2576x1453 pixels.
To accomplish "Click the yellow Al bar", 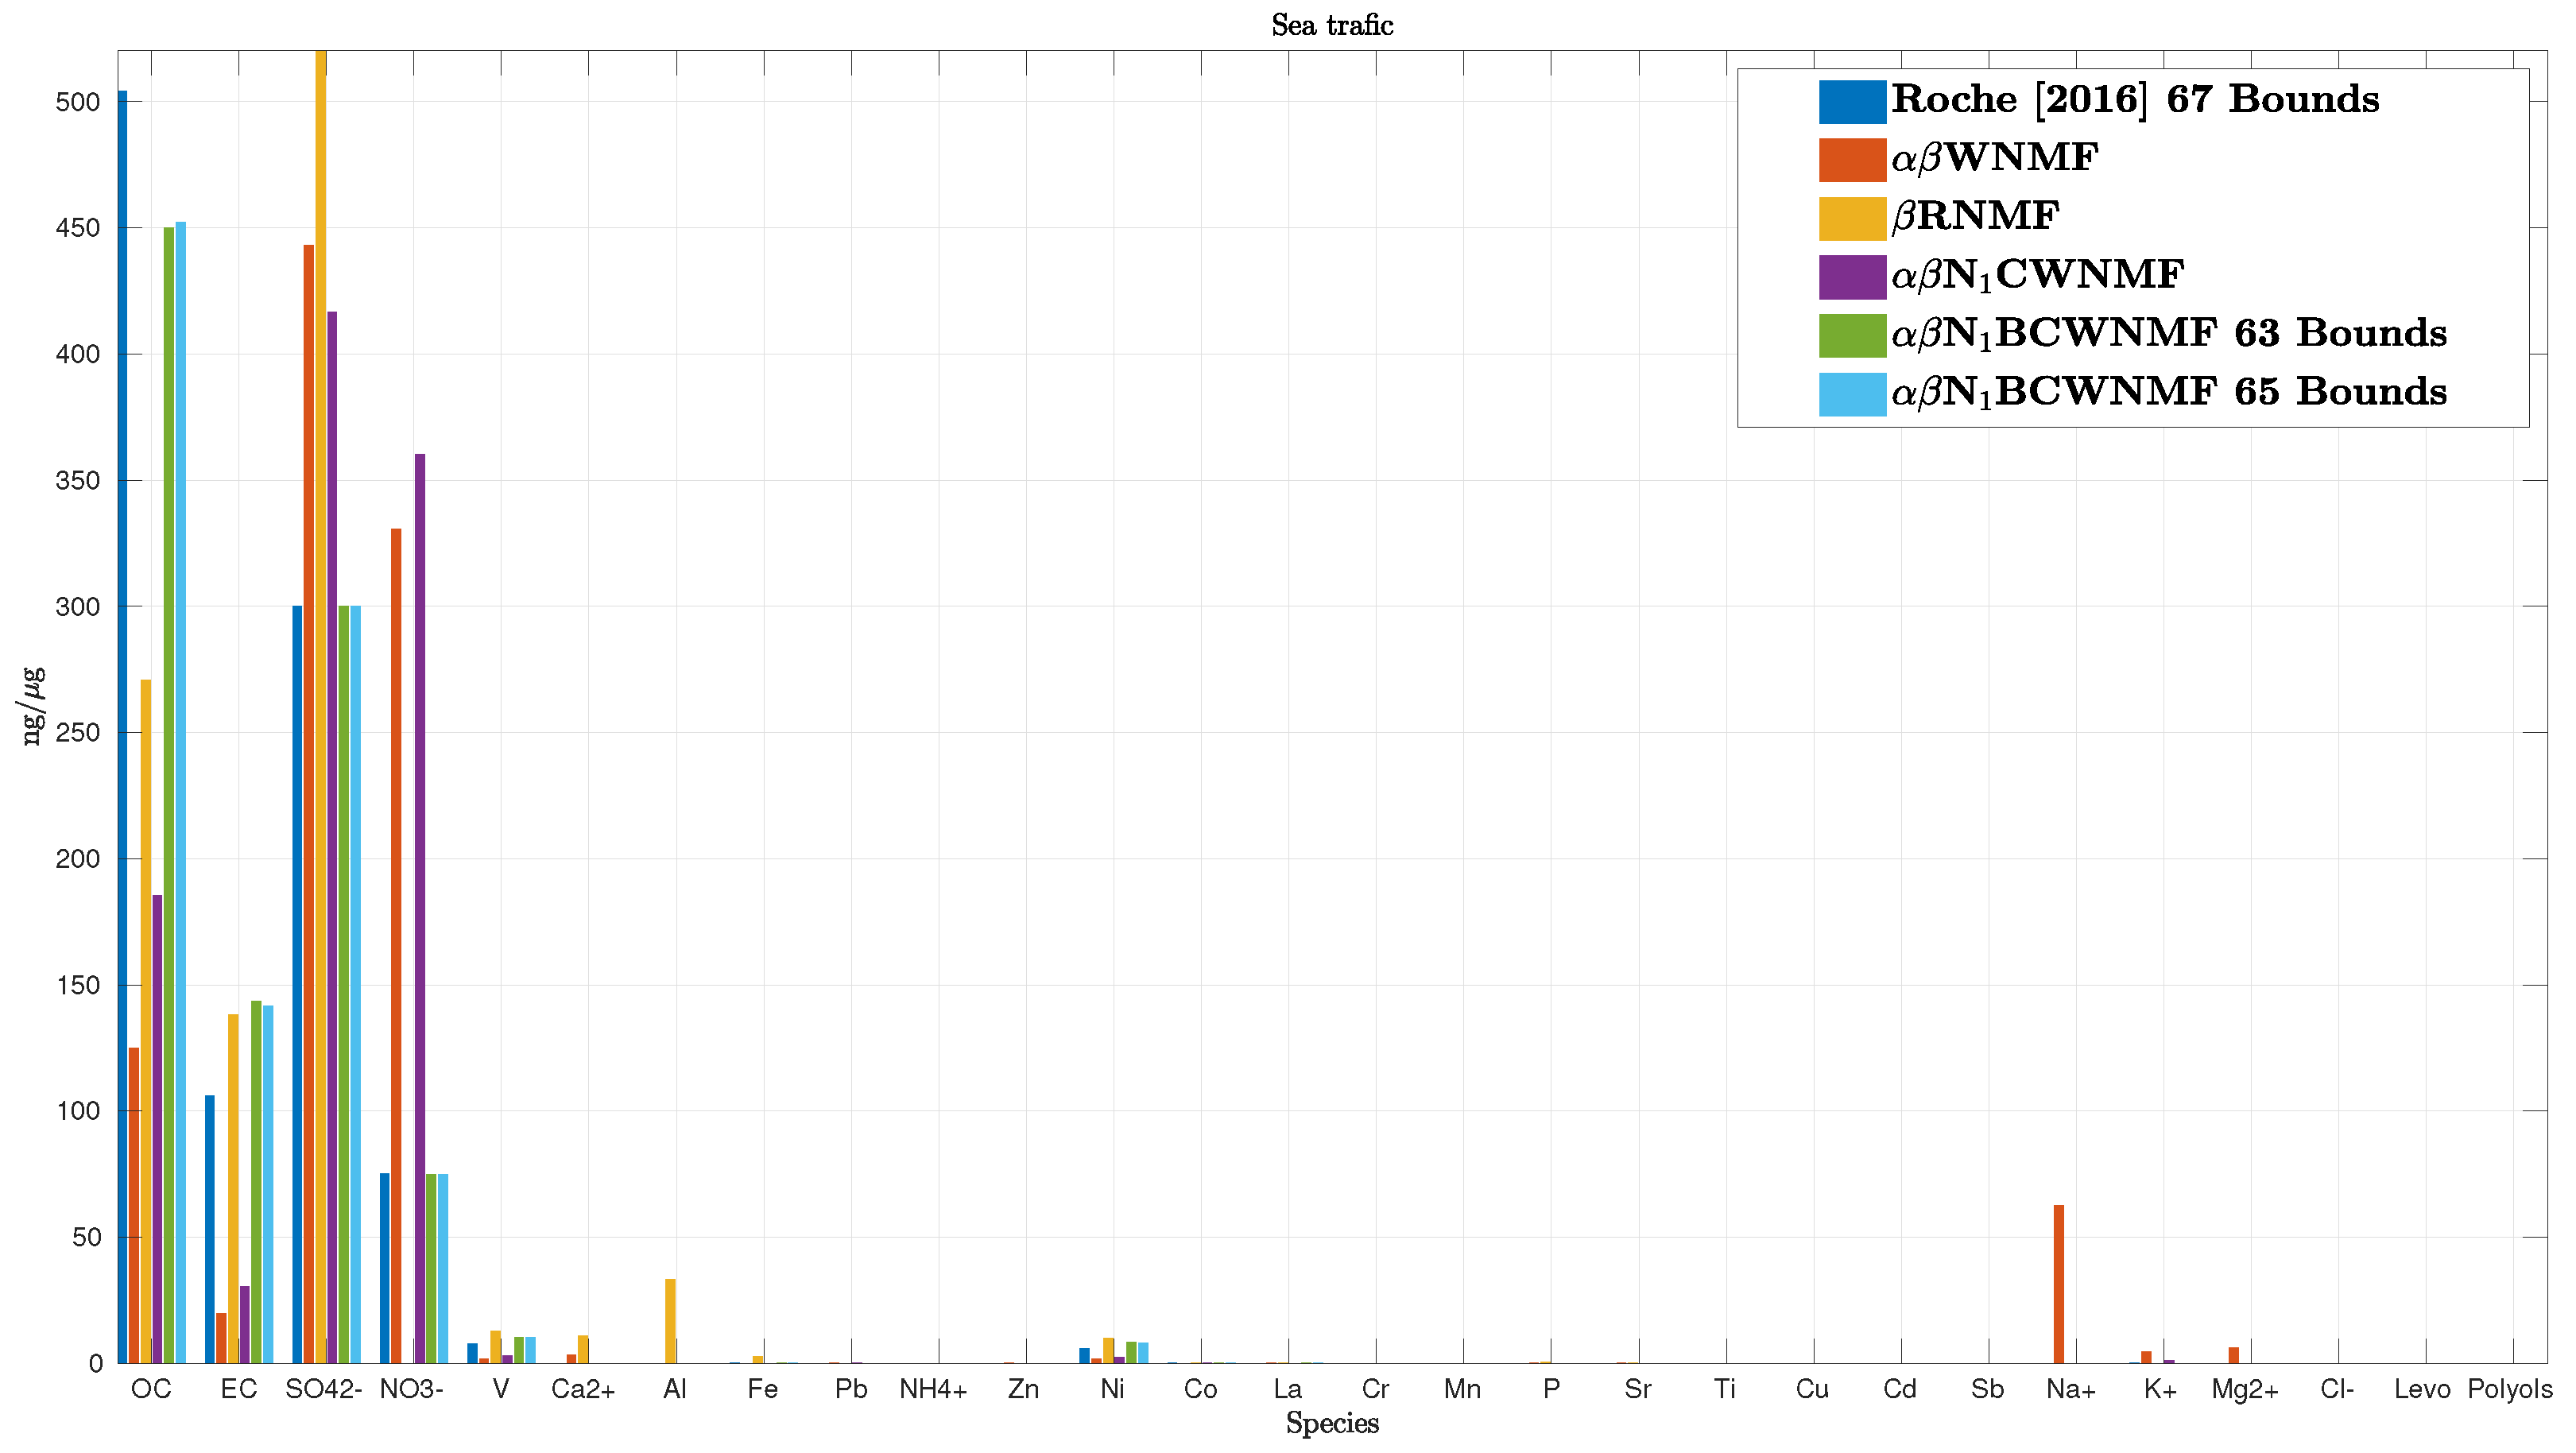I will point(670,1320).
